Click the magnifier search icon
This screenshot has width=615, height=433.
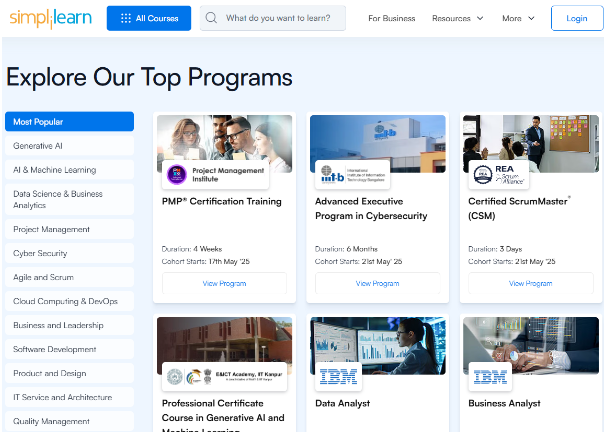(x=211, y=18)
